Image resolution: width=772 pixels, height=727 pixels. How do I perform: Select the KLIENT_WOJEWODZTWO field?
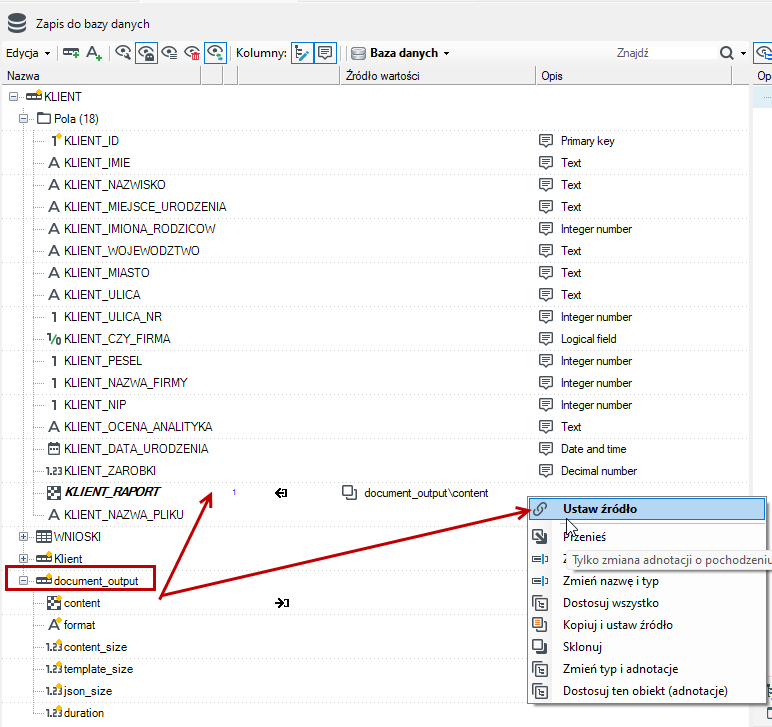(x=132, y=251)
